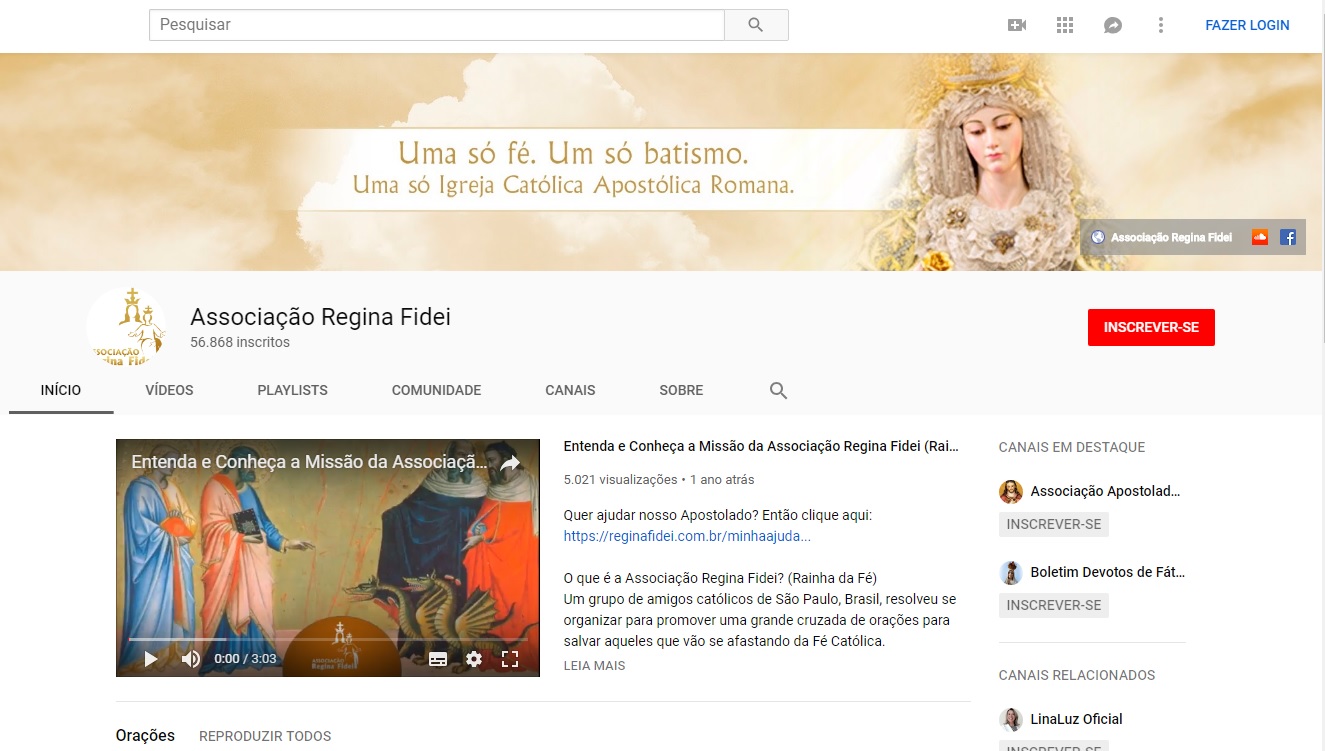The height and width of the screenshot is (751, 1325).
Task: Open the Associação Apostolado channel name
Action: click(x=1106, y=491)
